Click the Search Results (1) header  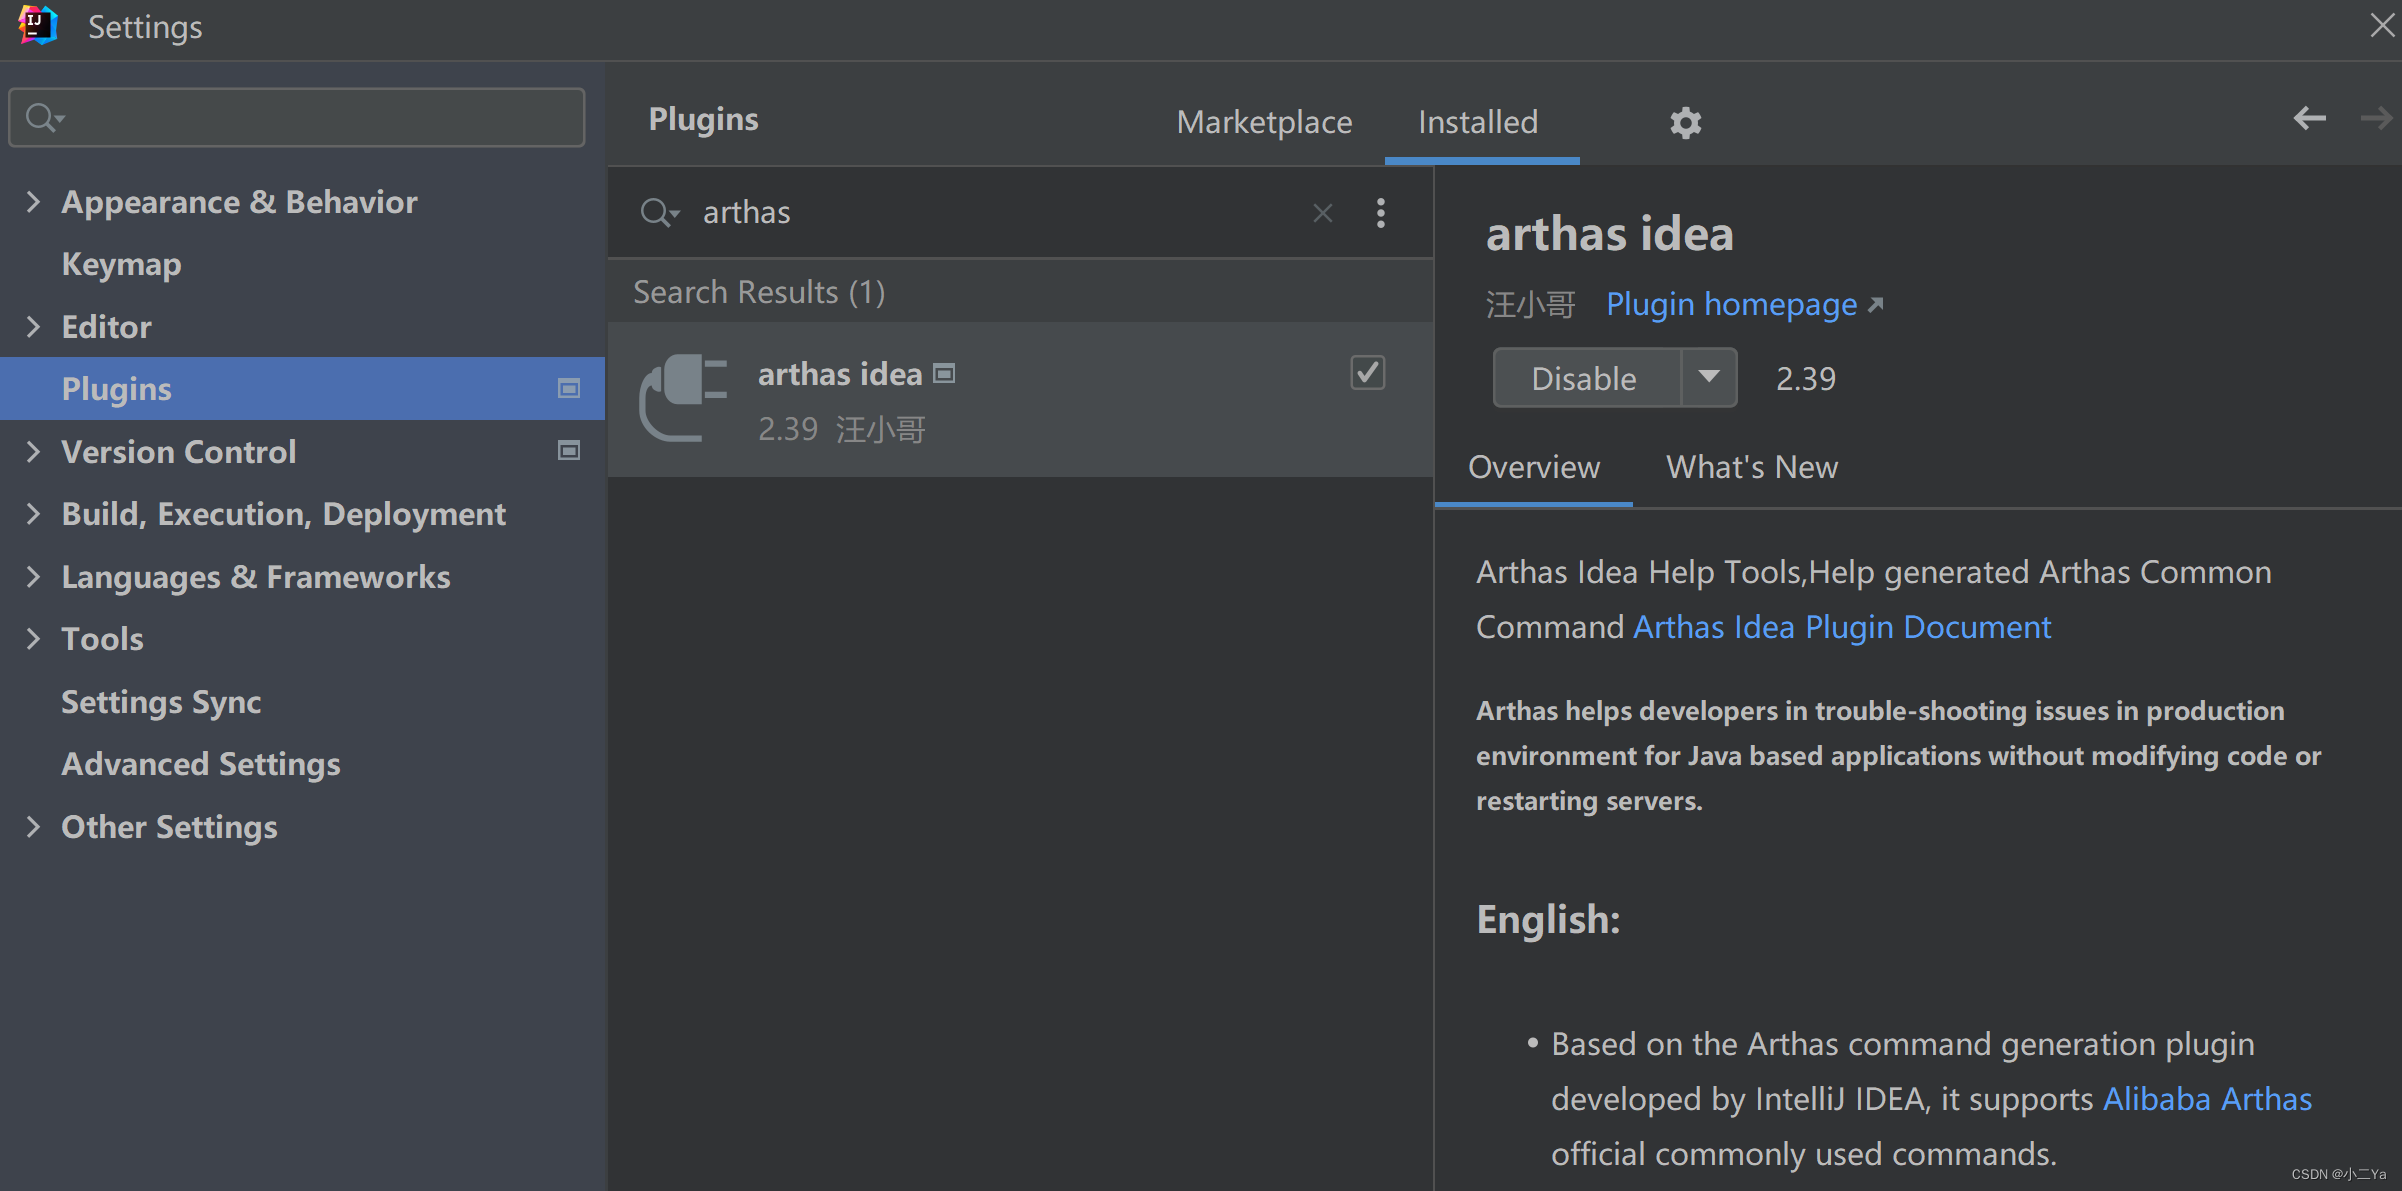[x=759, y=292]
